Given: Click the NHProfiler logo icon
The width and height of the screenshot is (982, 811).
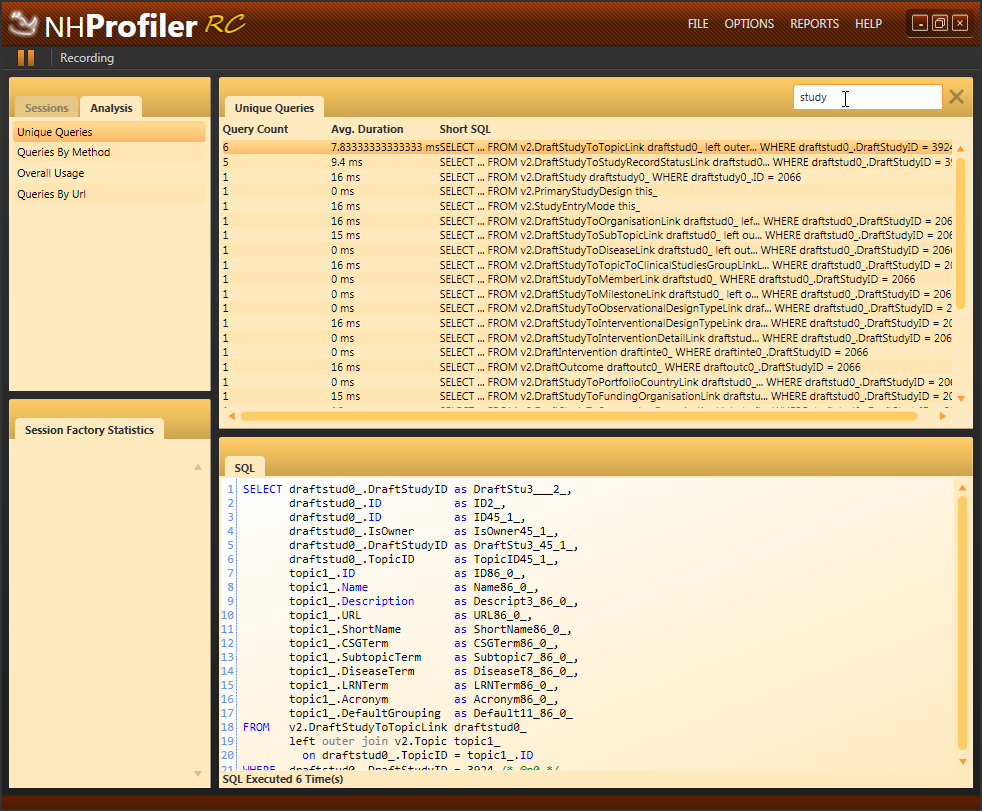Looking at the screenshot, I should pyautogui.click(x=24, y=24).
